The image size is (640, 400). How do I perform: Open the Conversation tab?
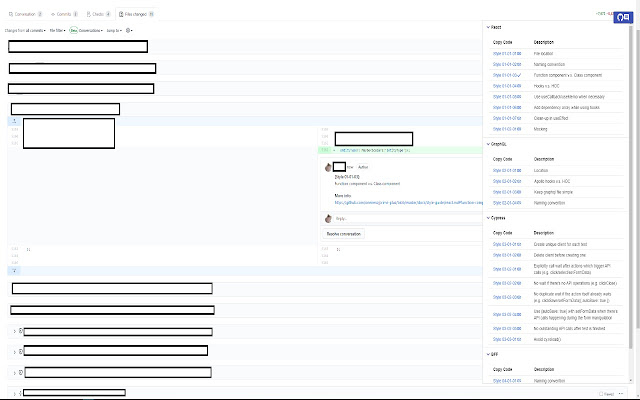(25, 14)
